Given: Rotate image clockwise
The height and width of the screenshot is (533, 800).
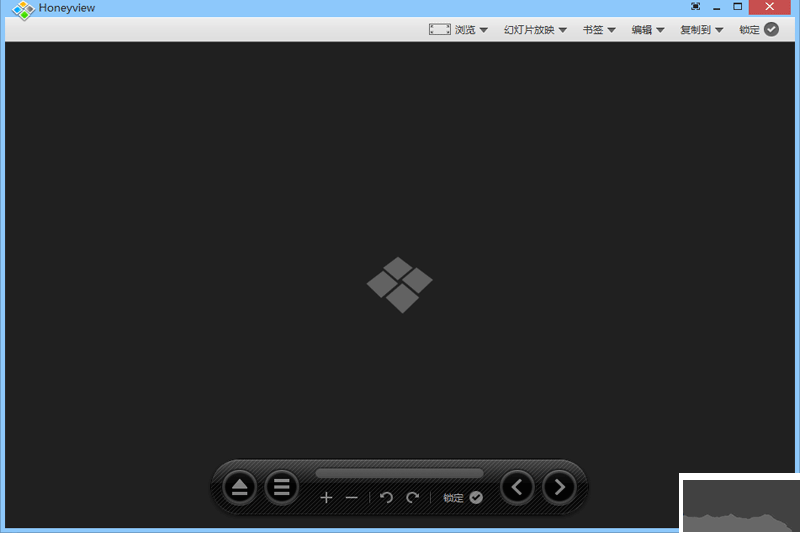Looking at the screenshot, I should pyautogui.click(x=412, y=498).
